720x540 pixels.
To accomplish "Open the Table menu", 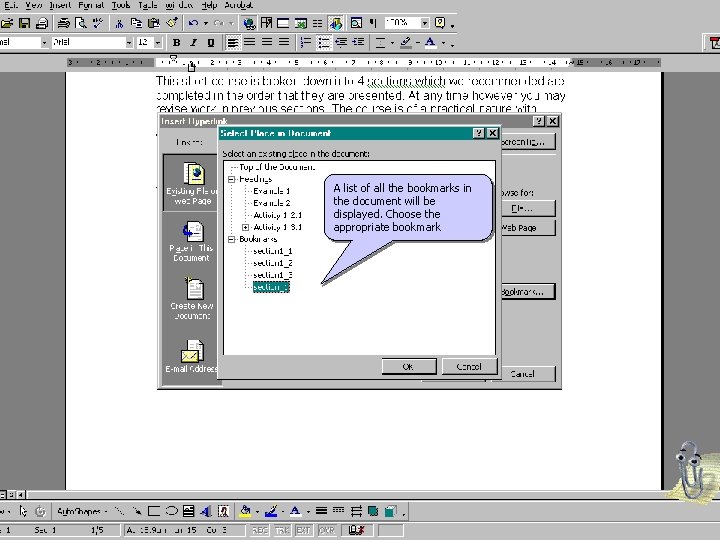I will (x=148, y=5).
